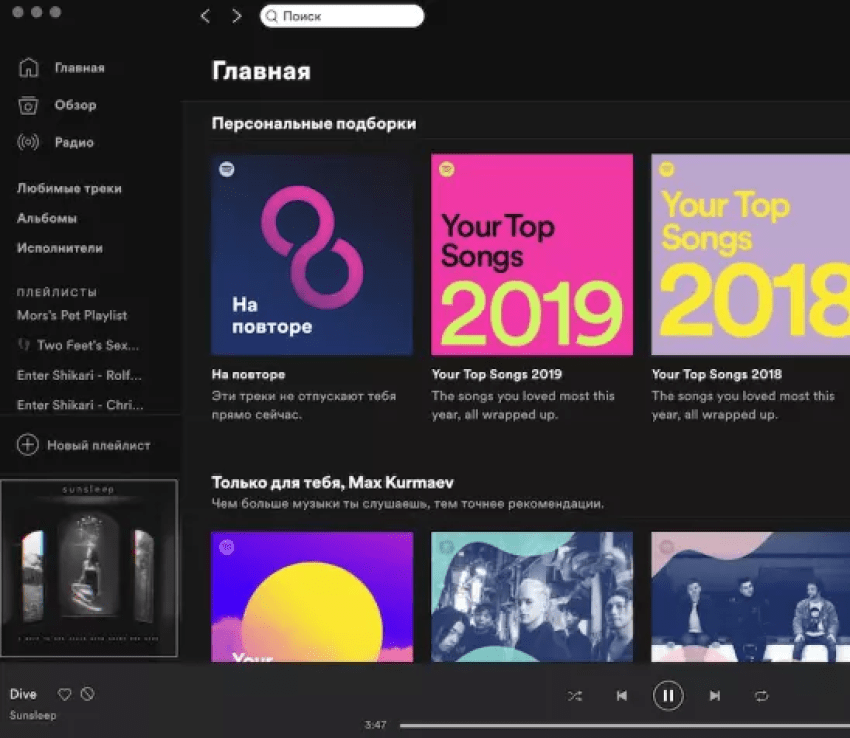Go forward with the right arrow
The image size is (850, 738).
coord(237,16)
